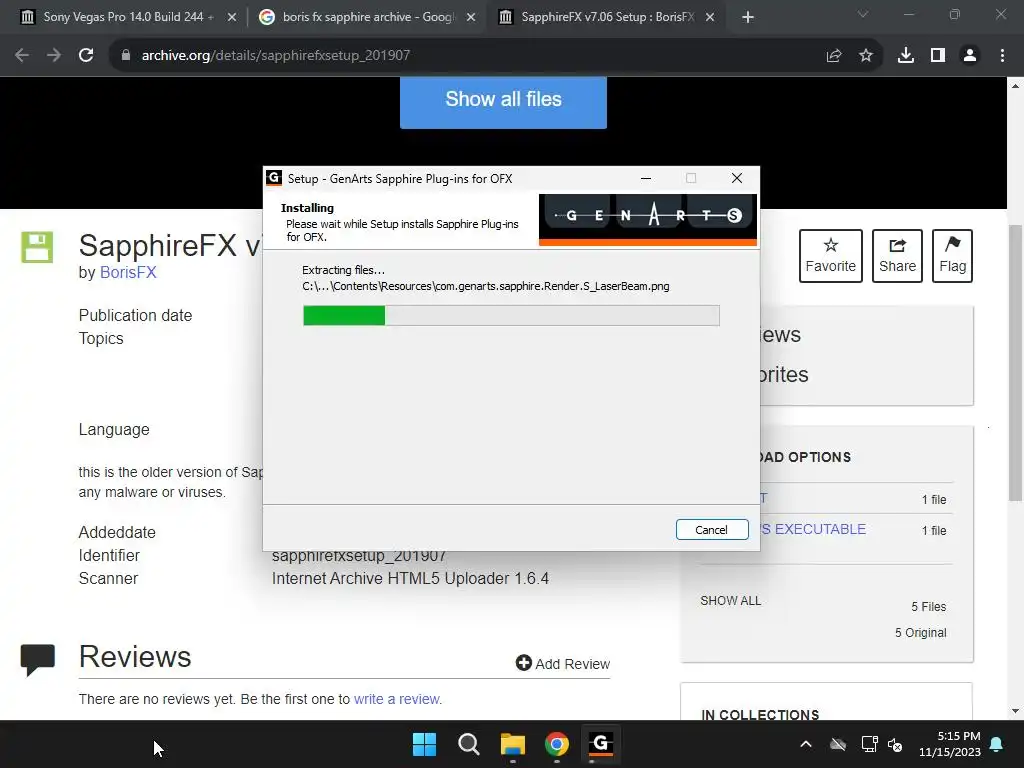Click scrollbar down arrow

(x=1016, y=711)
